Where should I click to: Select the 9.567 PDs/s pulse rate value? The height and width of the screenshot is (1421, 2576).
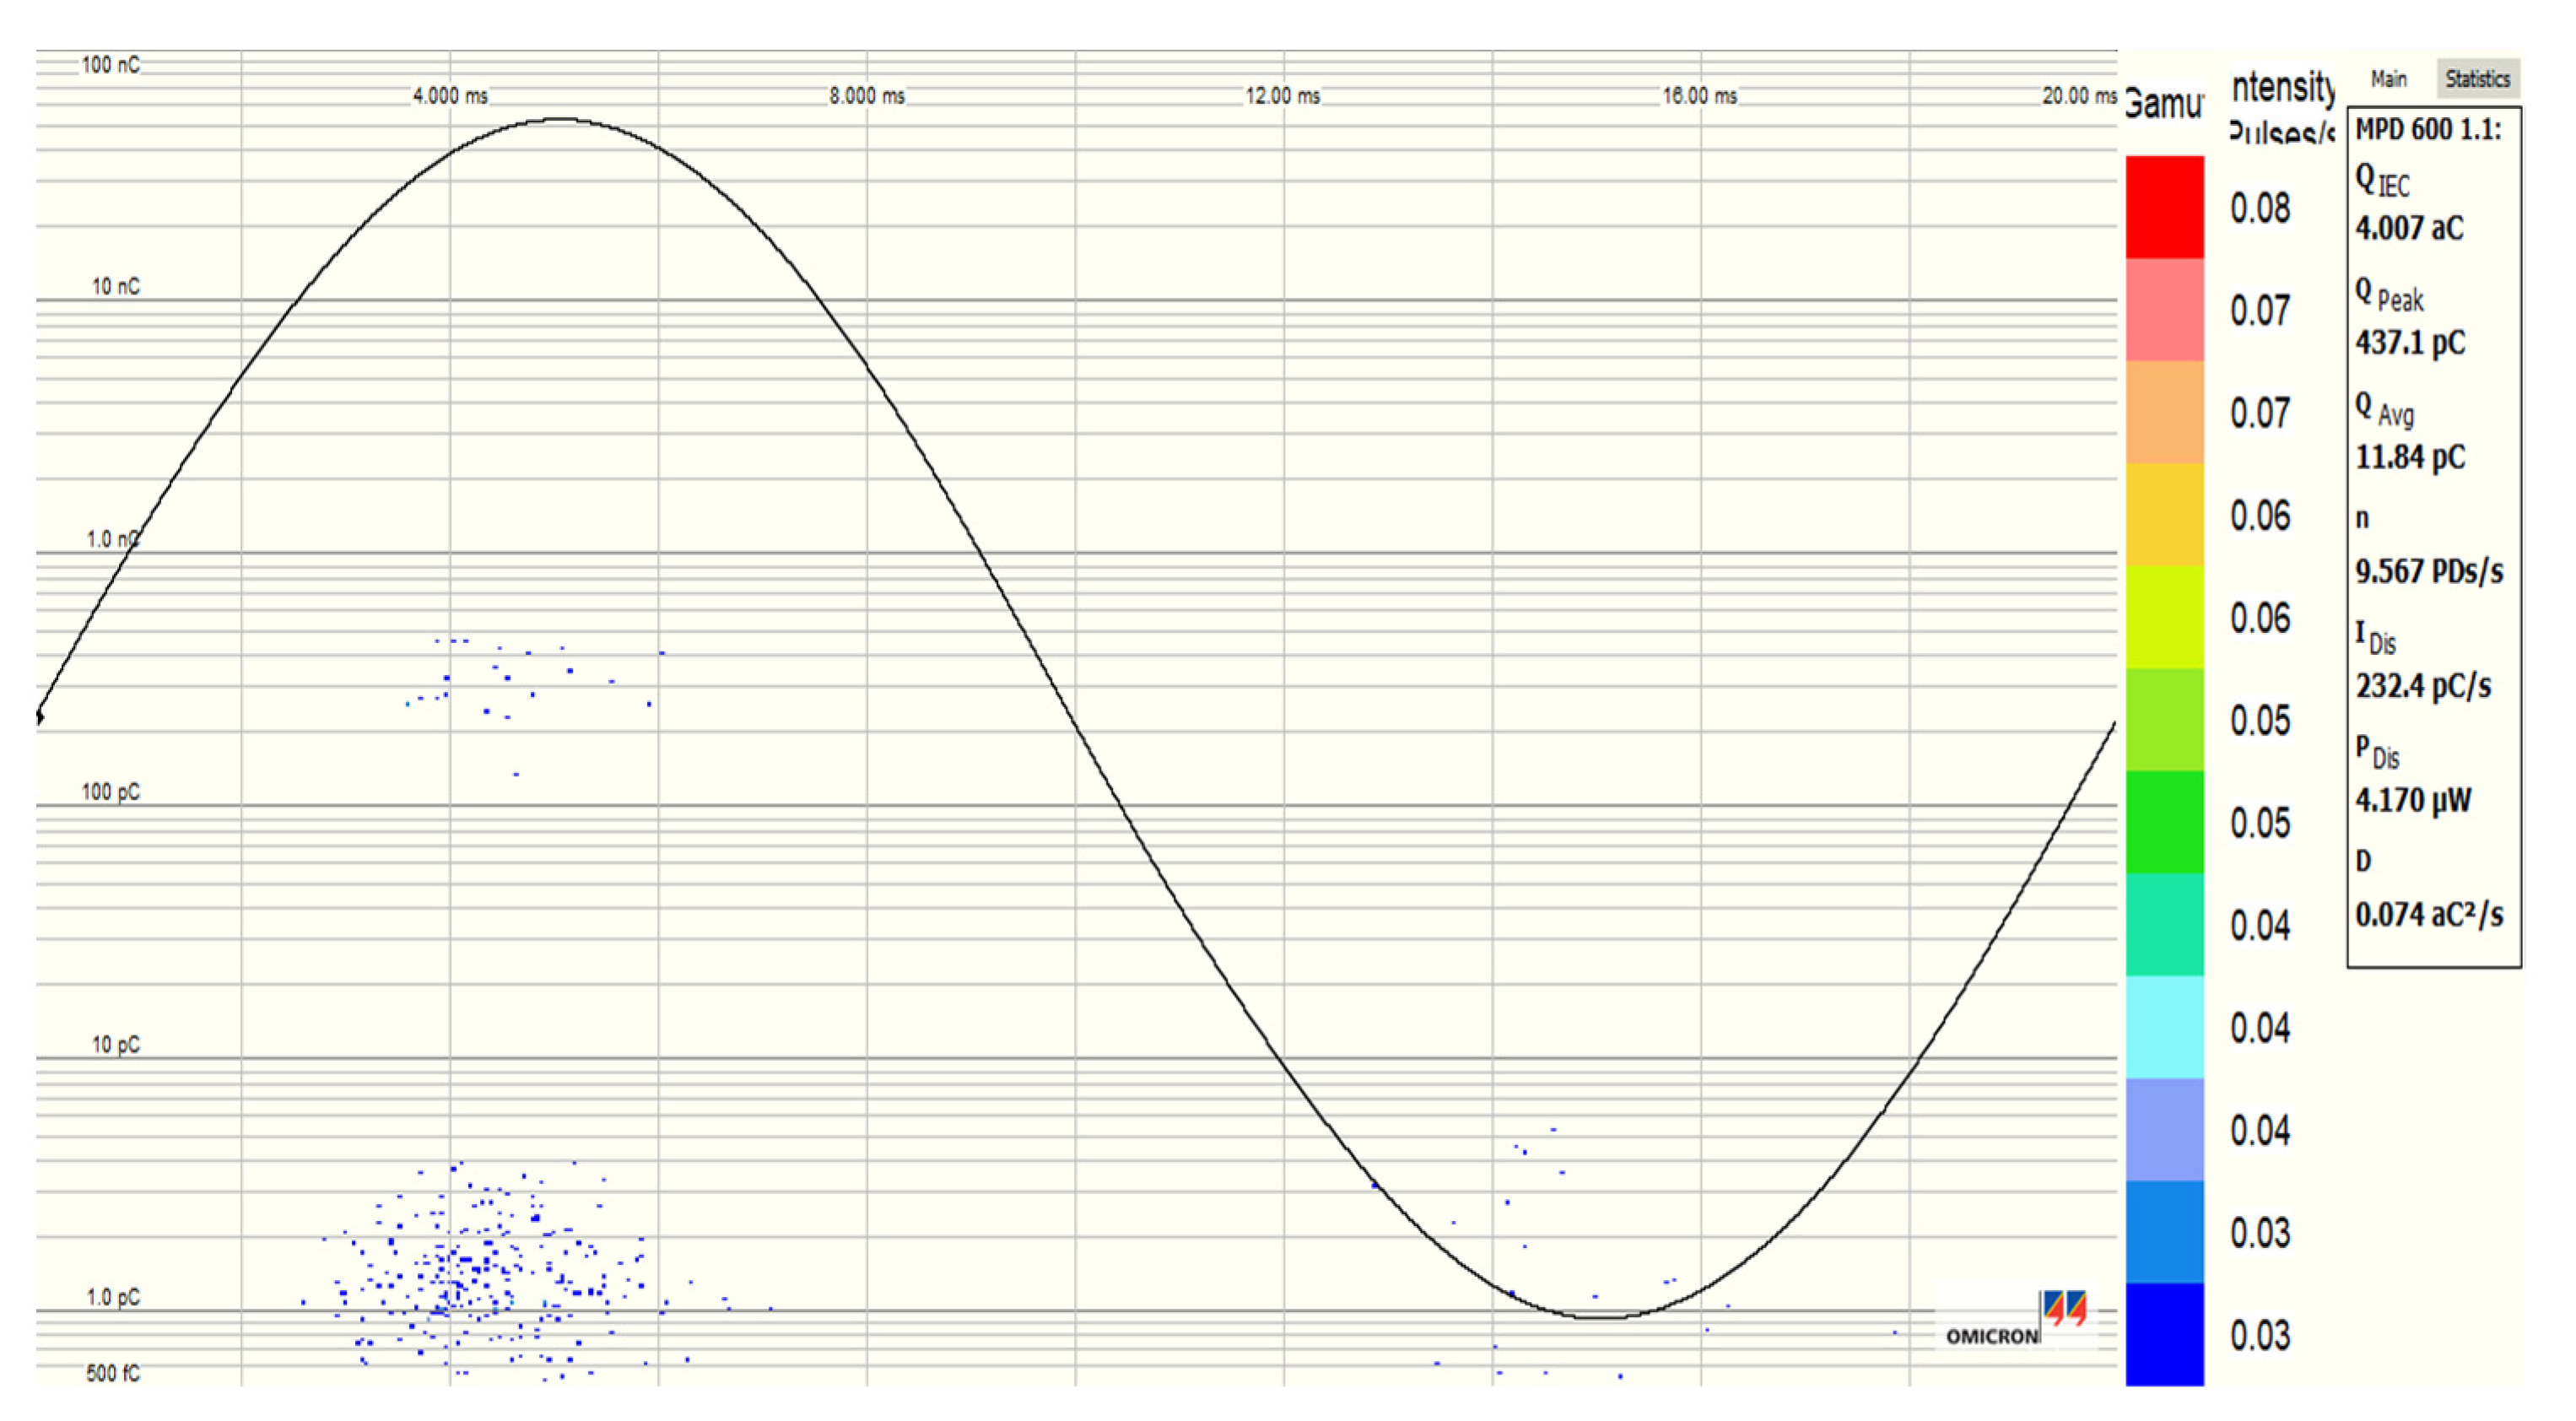pyautogui.click(x=2429, y=572)
